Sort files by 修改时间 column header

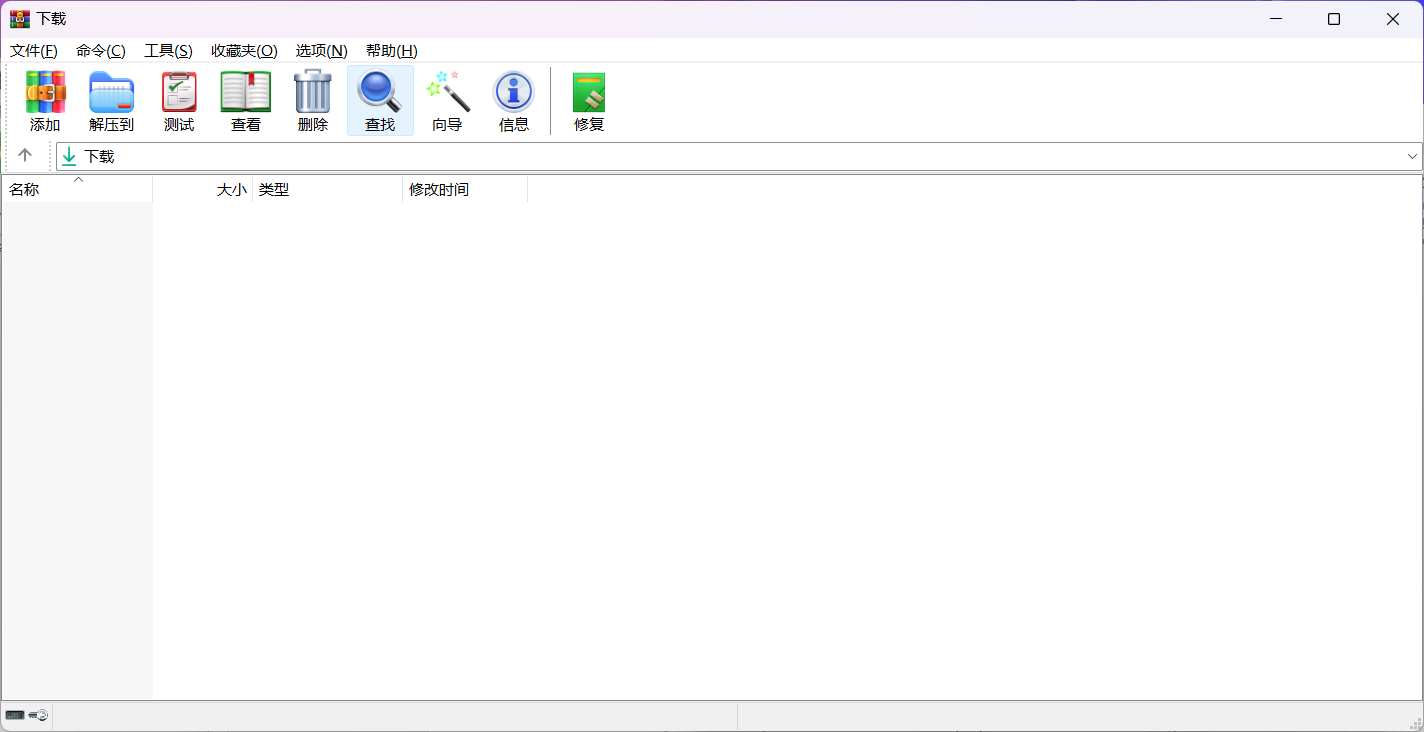439,190
